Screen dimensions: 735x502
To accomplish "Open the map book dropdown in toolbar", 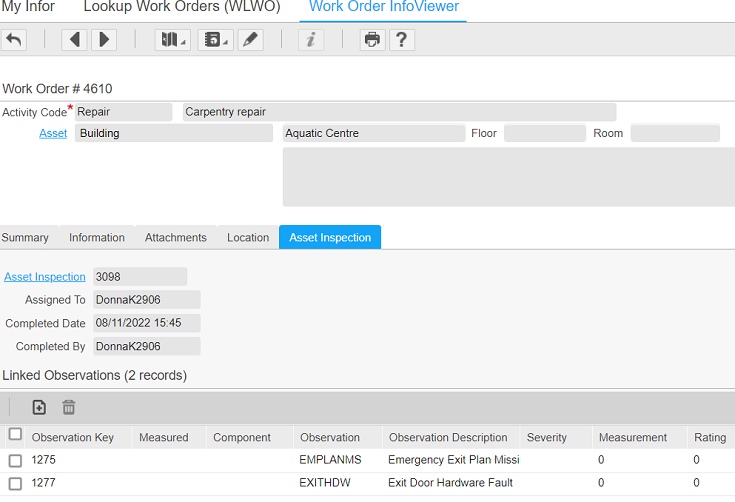I will 173,40.
